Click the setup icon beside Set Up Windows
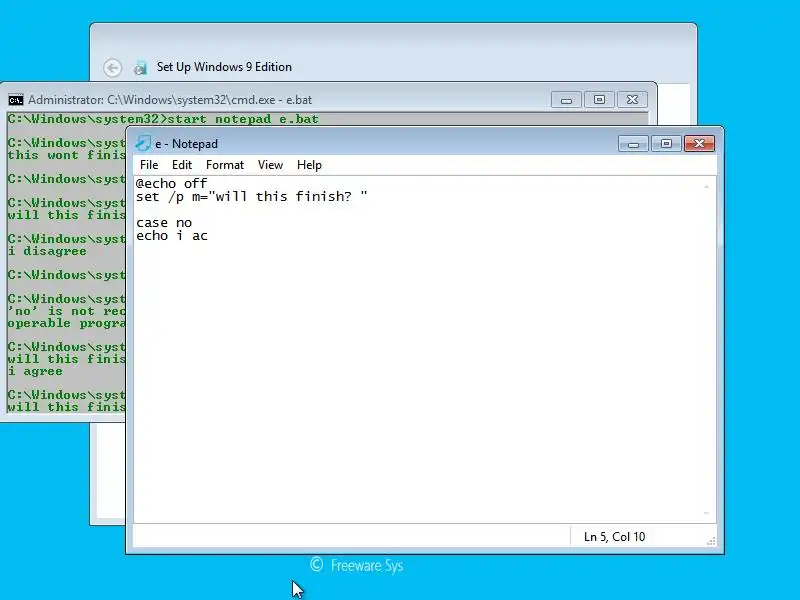Screen dimensions: 800x600 [x=140, y=67]
